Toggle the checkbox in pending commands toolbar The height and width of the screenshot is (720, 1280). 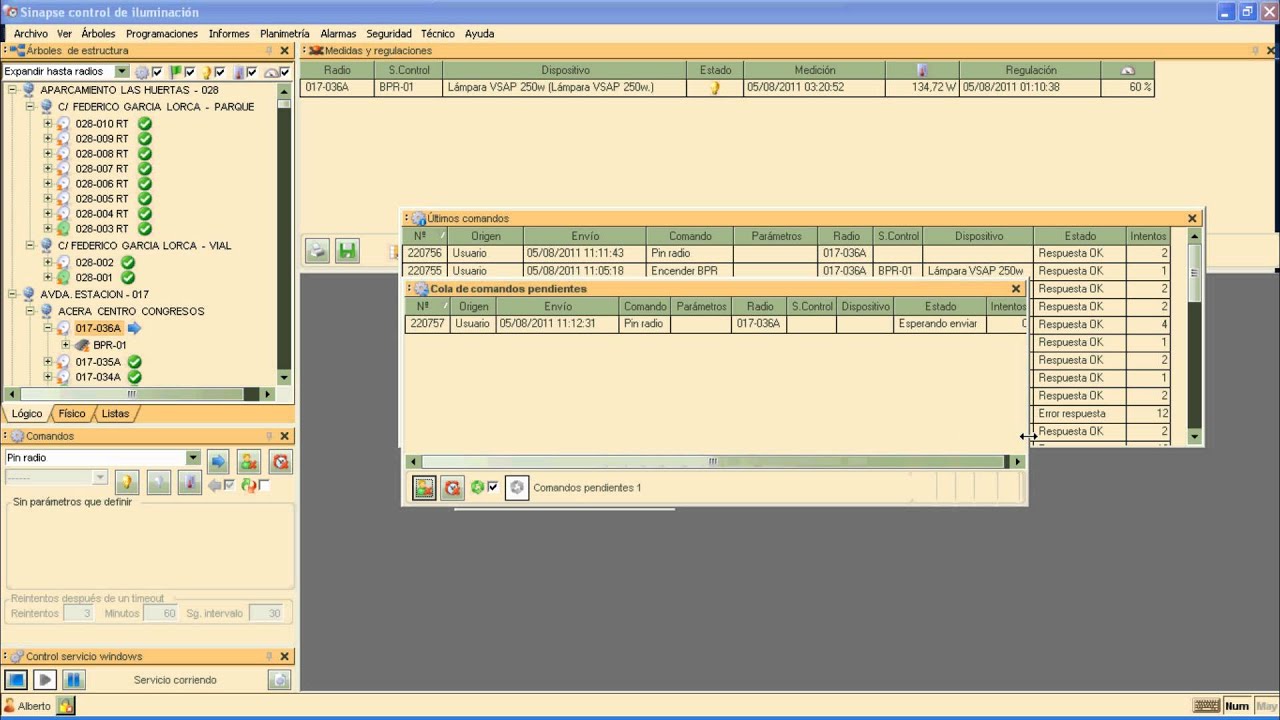coord(492,488)
